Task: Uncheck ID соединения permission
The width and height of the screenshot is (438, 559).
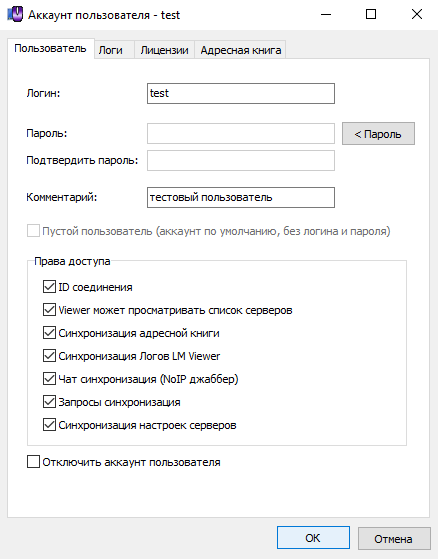Action: (49, 287)
